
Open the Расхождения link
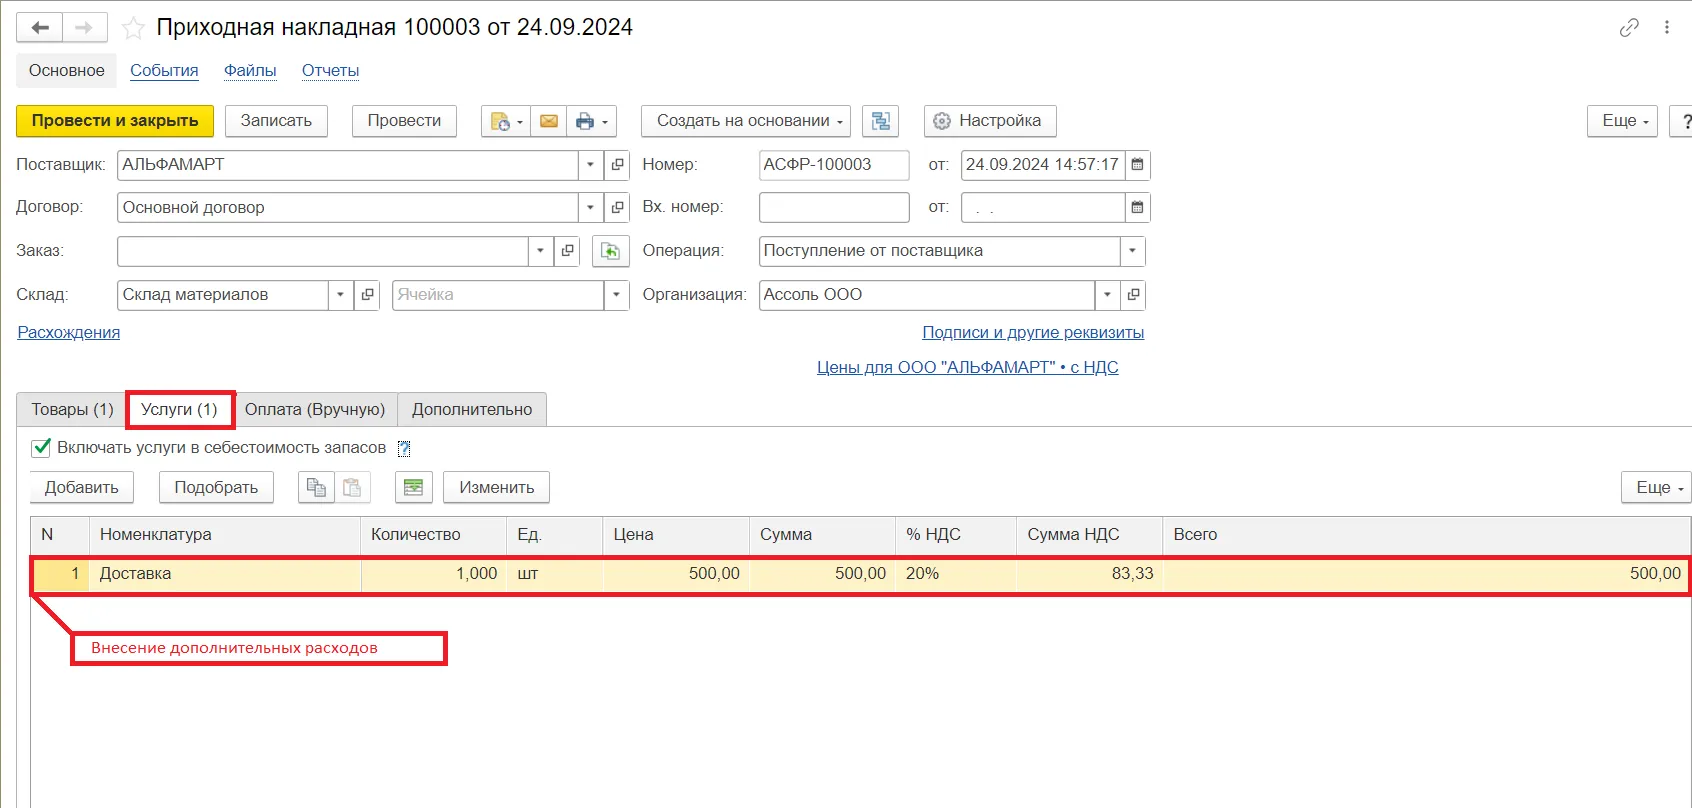click(69, 333)
